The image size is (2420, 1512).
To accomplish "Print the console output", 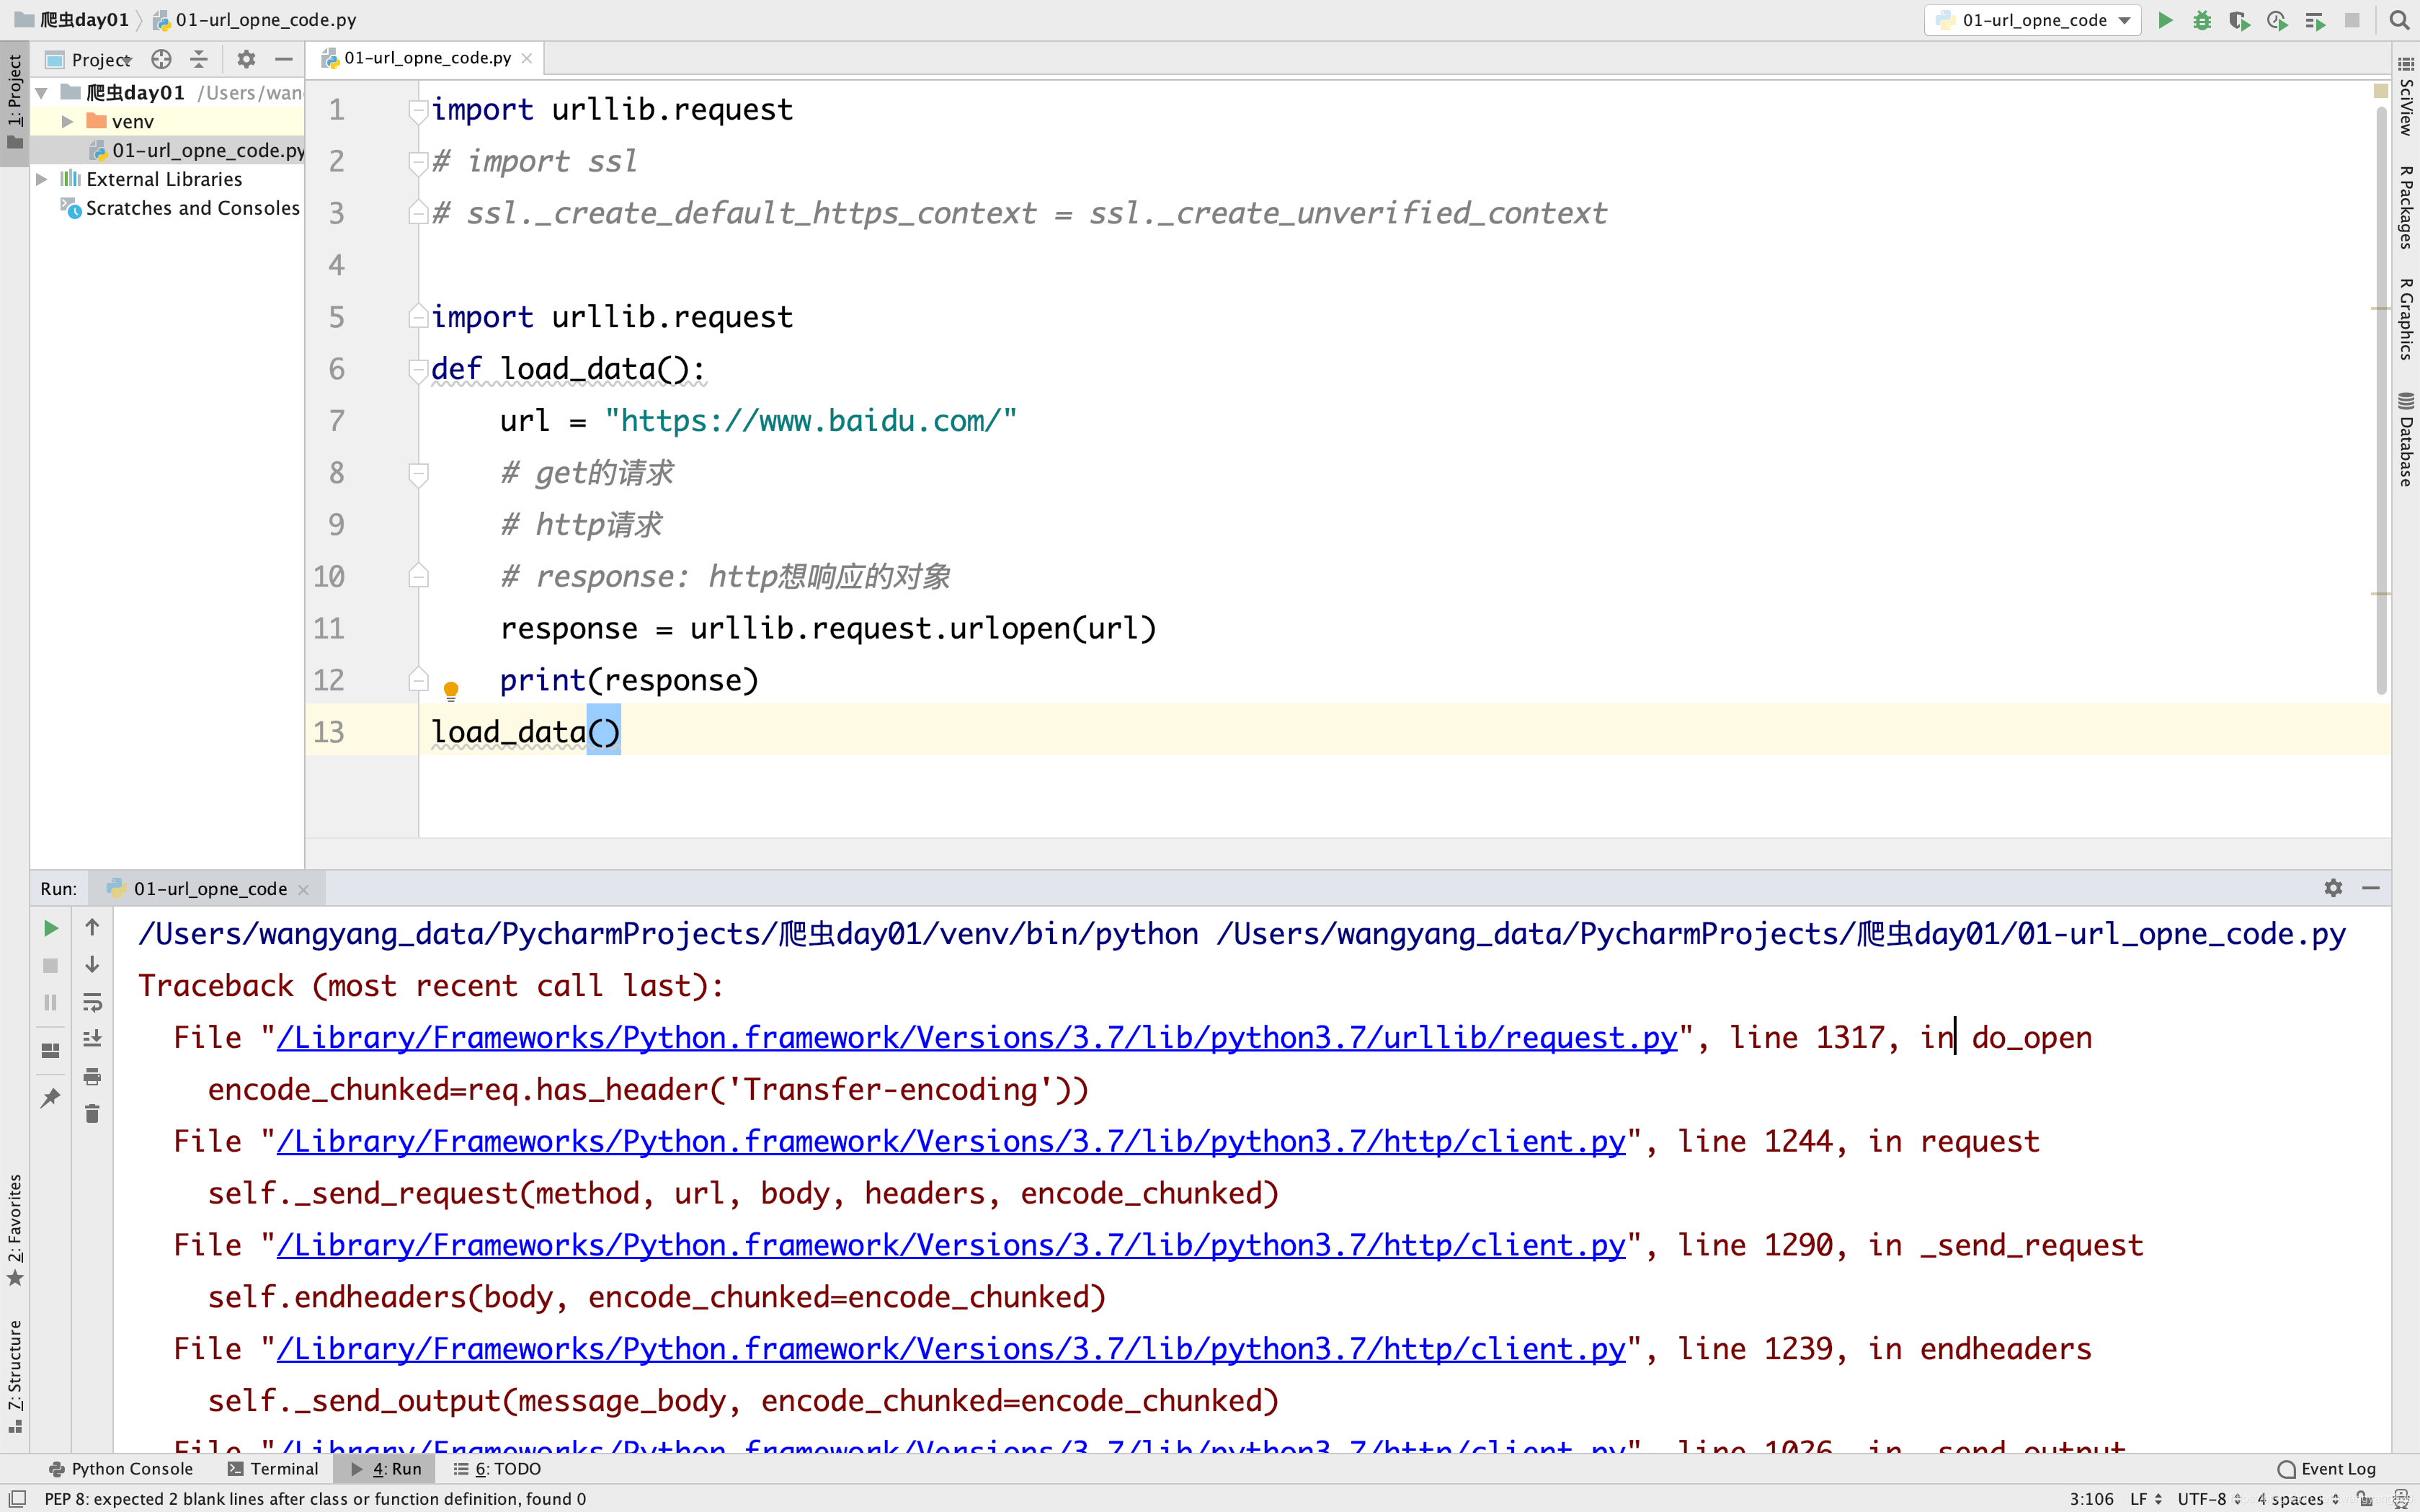I will [x=92, y=1077].
